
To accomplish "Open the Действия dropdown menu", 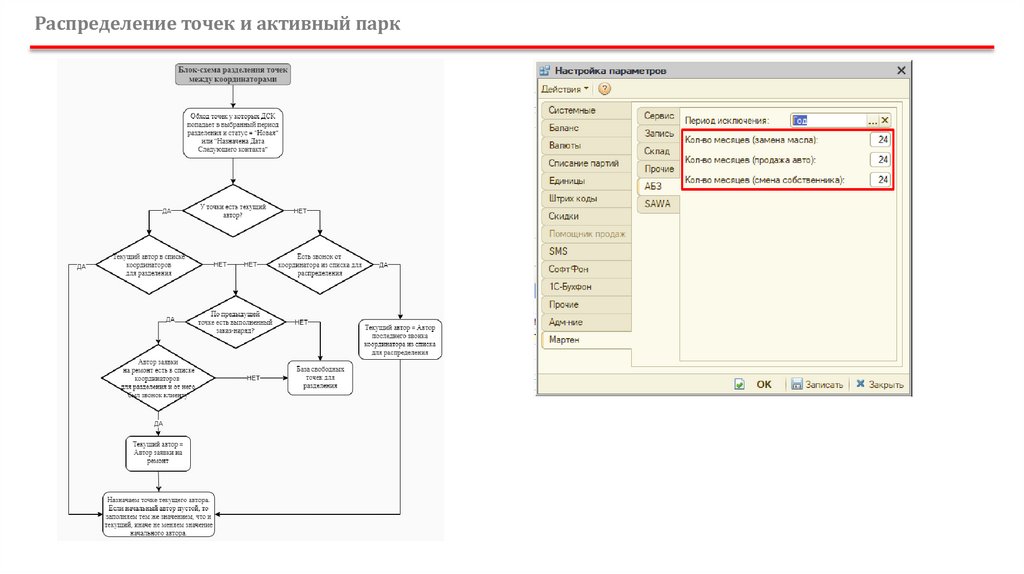I will (x=565, y=89).
